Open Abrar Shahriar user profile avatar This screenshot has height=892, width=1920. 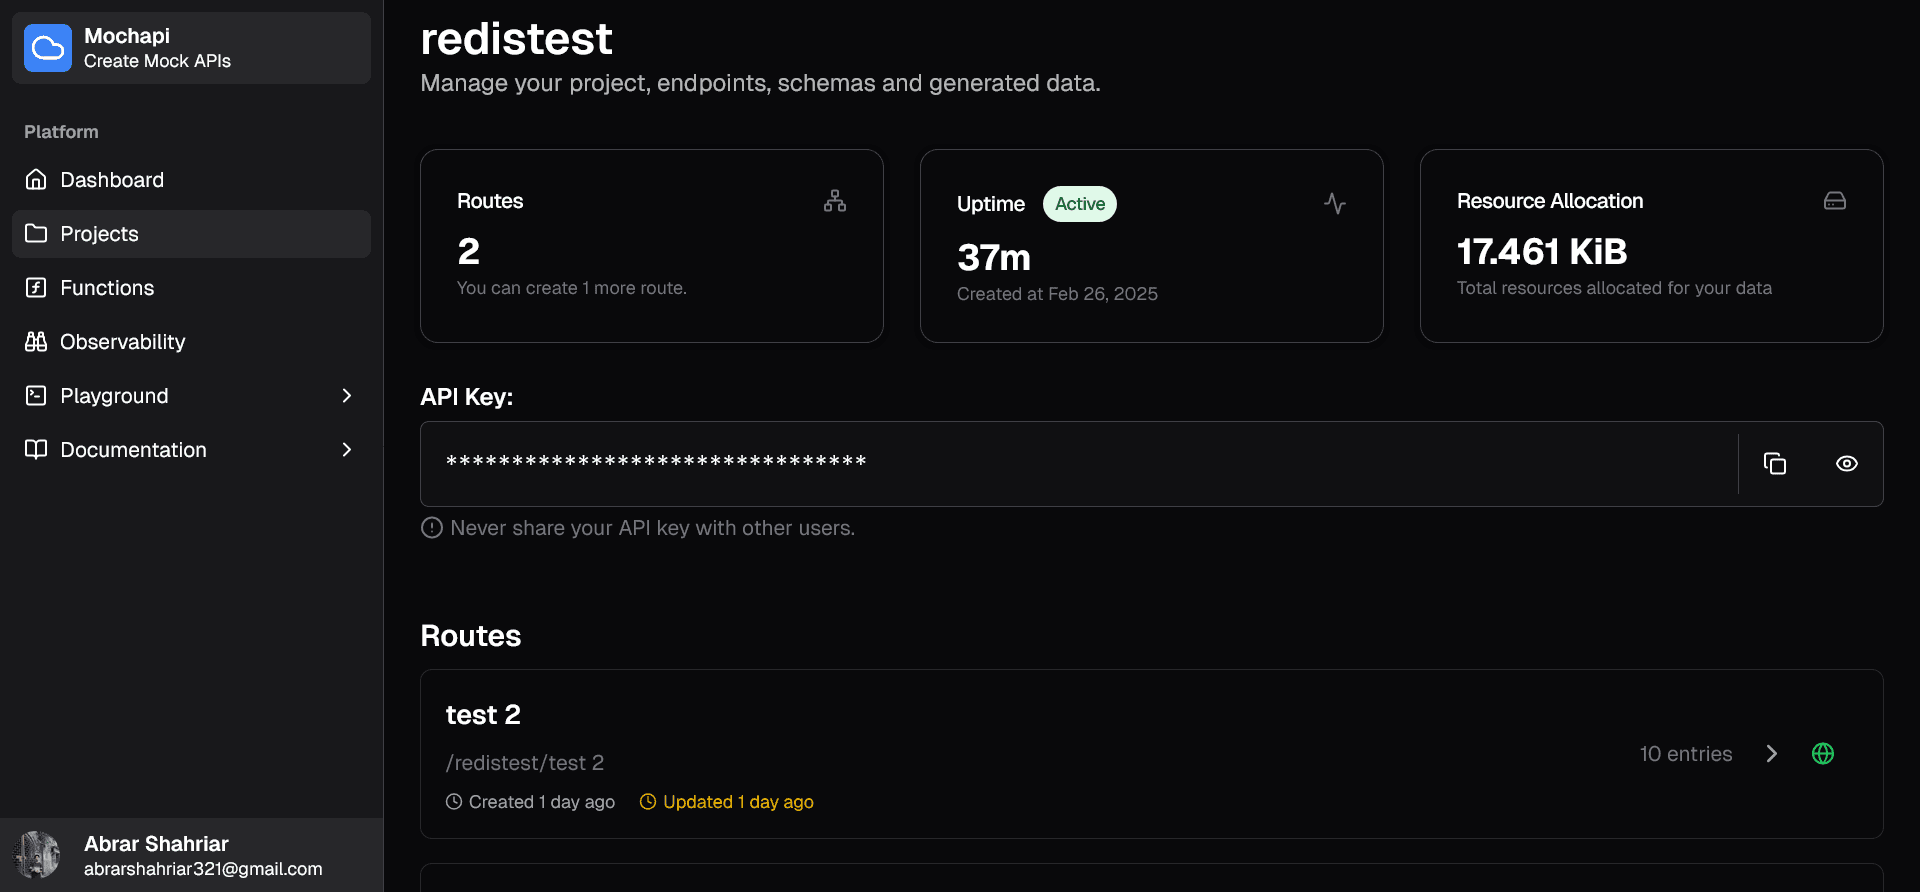tap(36, 855)
